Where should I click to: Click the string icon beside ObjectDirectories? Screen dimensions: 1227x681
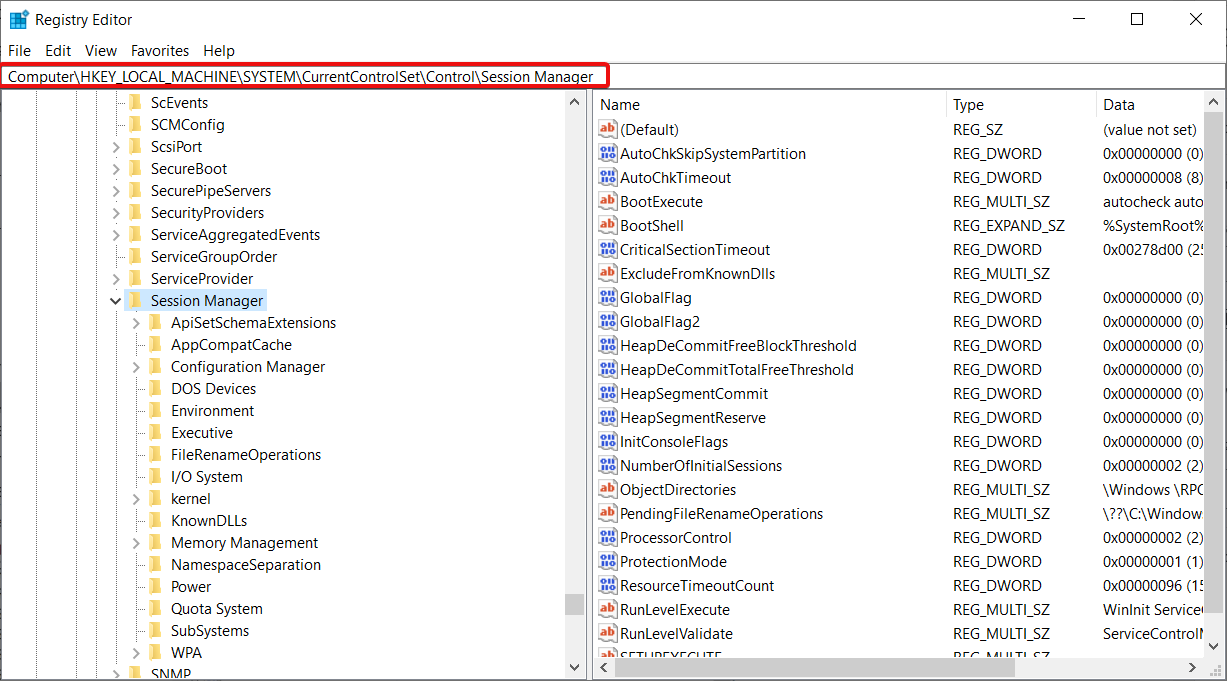[607, 489]
